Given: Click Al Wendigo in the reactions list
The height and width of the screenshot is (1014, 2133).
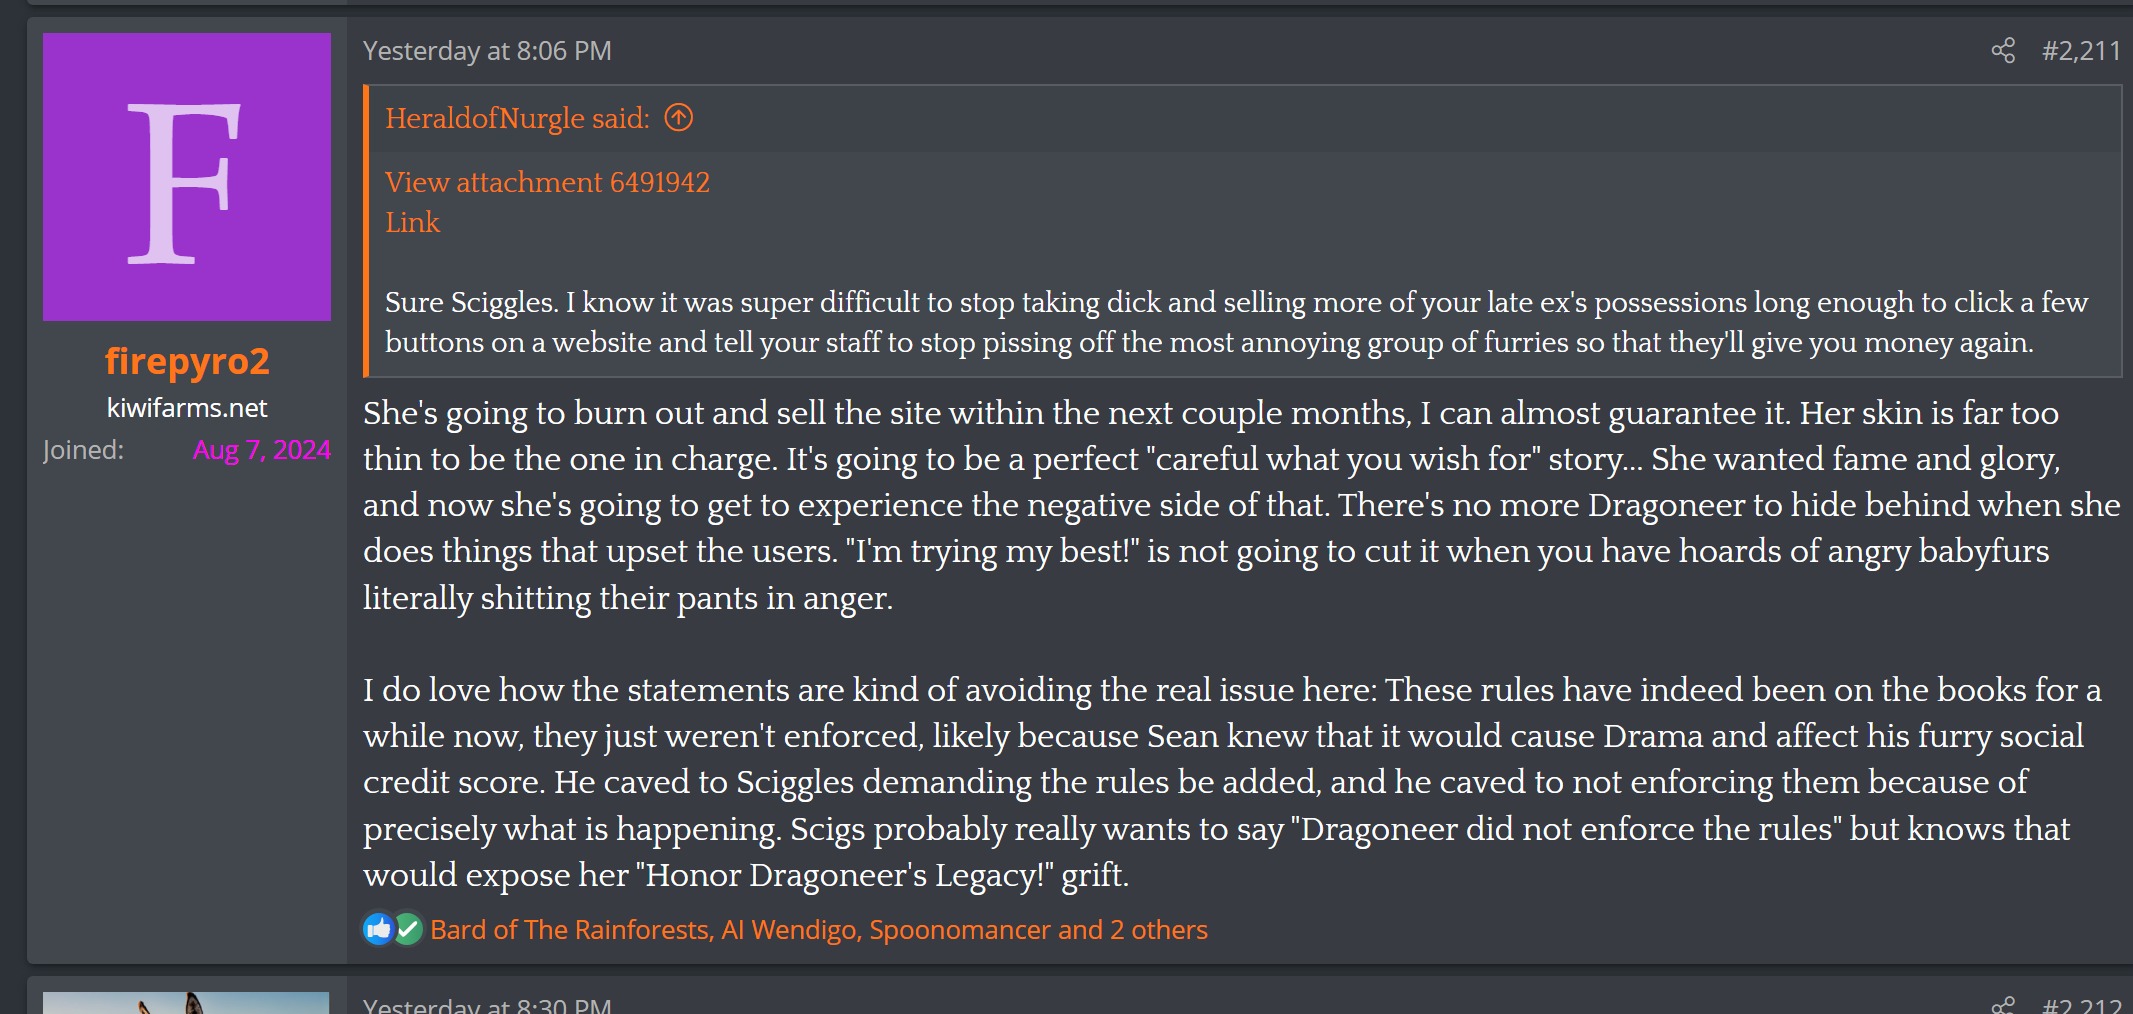Looking at the screenshot, I should point(790,930).
